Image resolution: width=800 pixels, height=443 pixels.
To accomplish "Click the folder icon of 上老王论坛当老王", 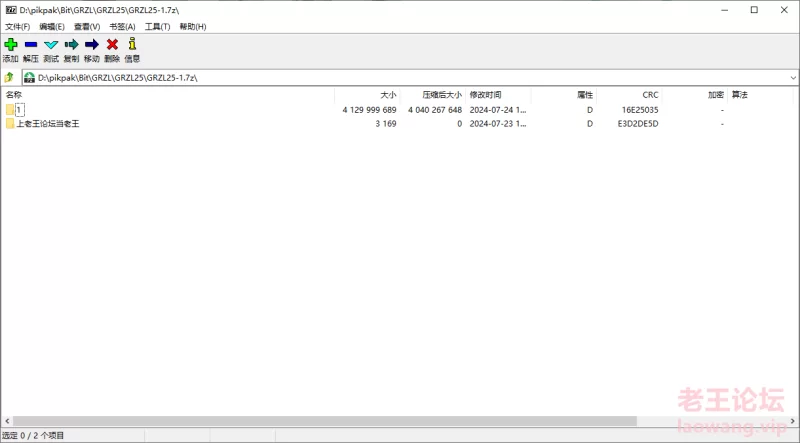I will pyautogui.click(x=10, y=124).
